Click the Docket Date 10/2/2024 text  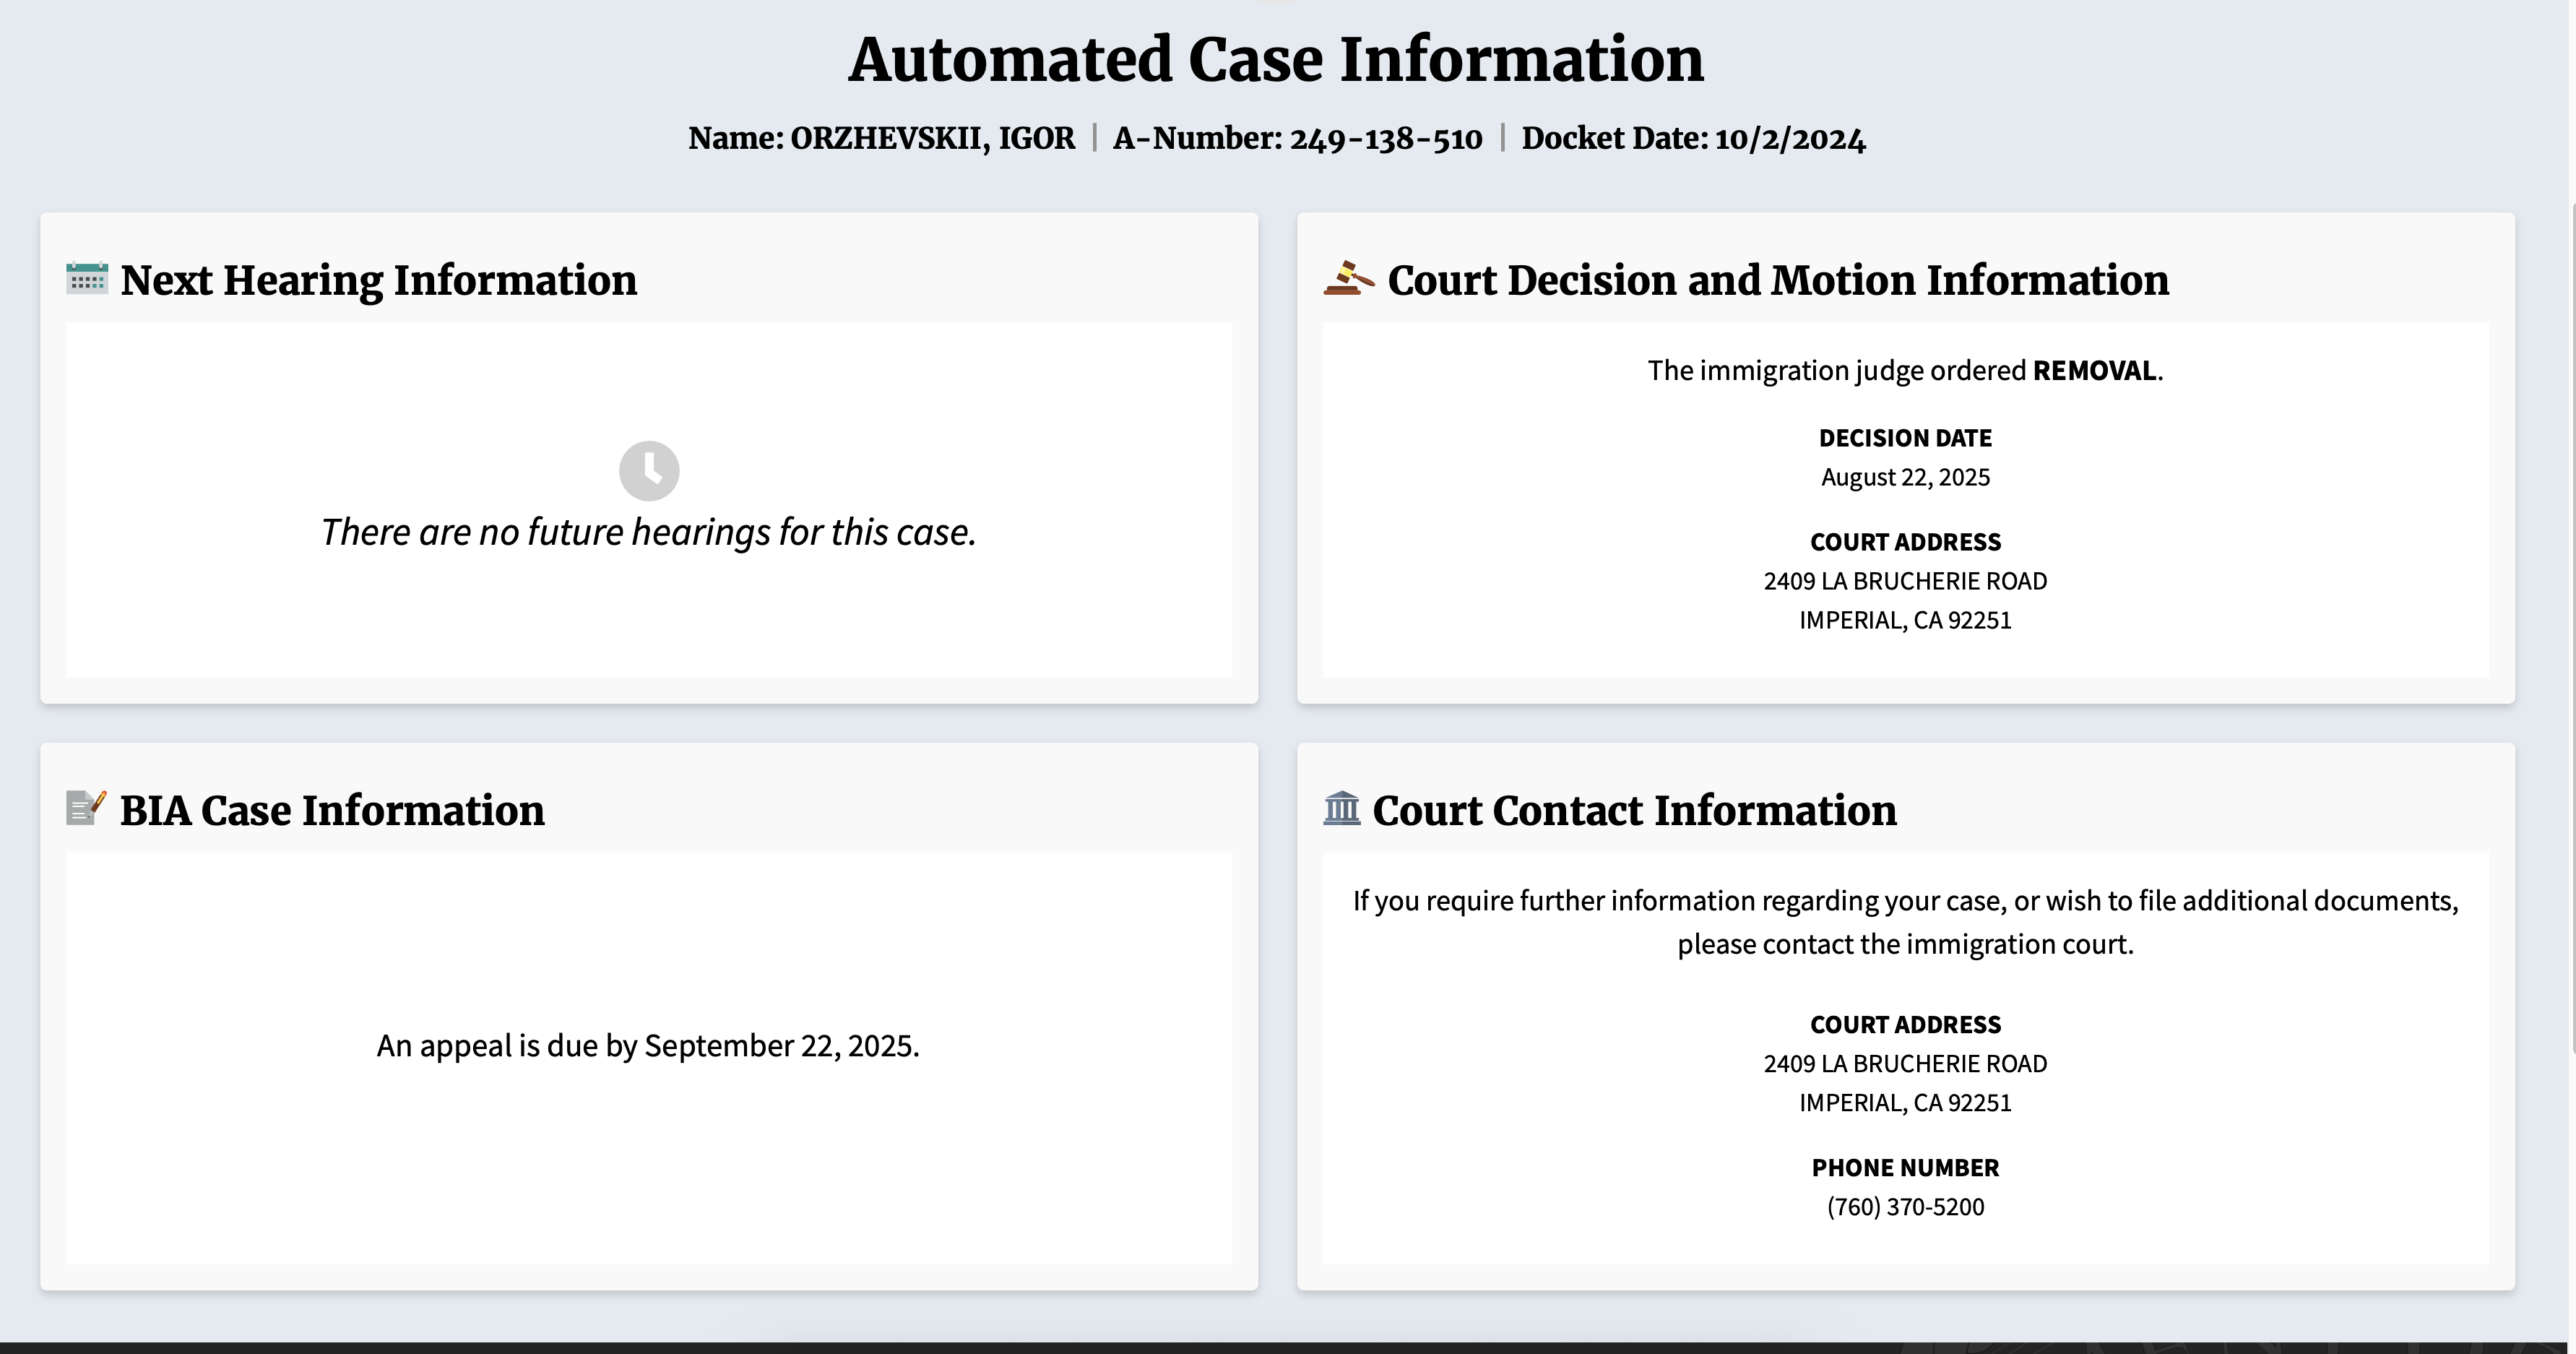click(x=1790, y=138)
